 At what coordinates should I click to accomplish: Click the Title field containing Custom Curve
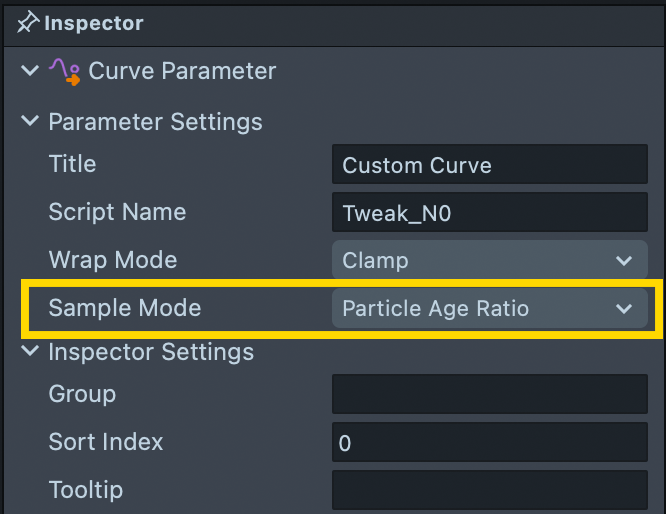pos(489,165)
